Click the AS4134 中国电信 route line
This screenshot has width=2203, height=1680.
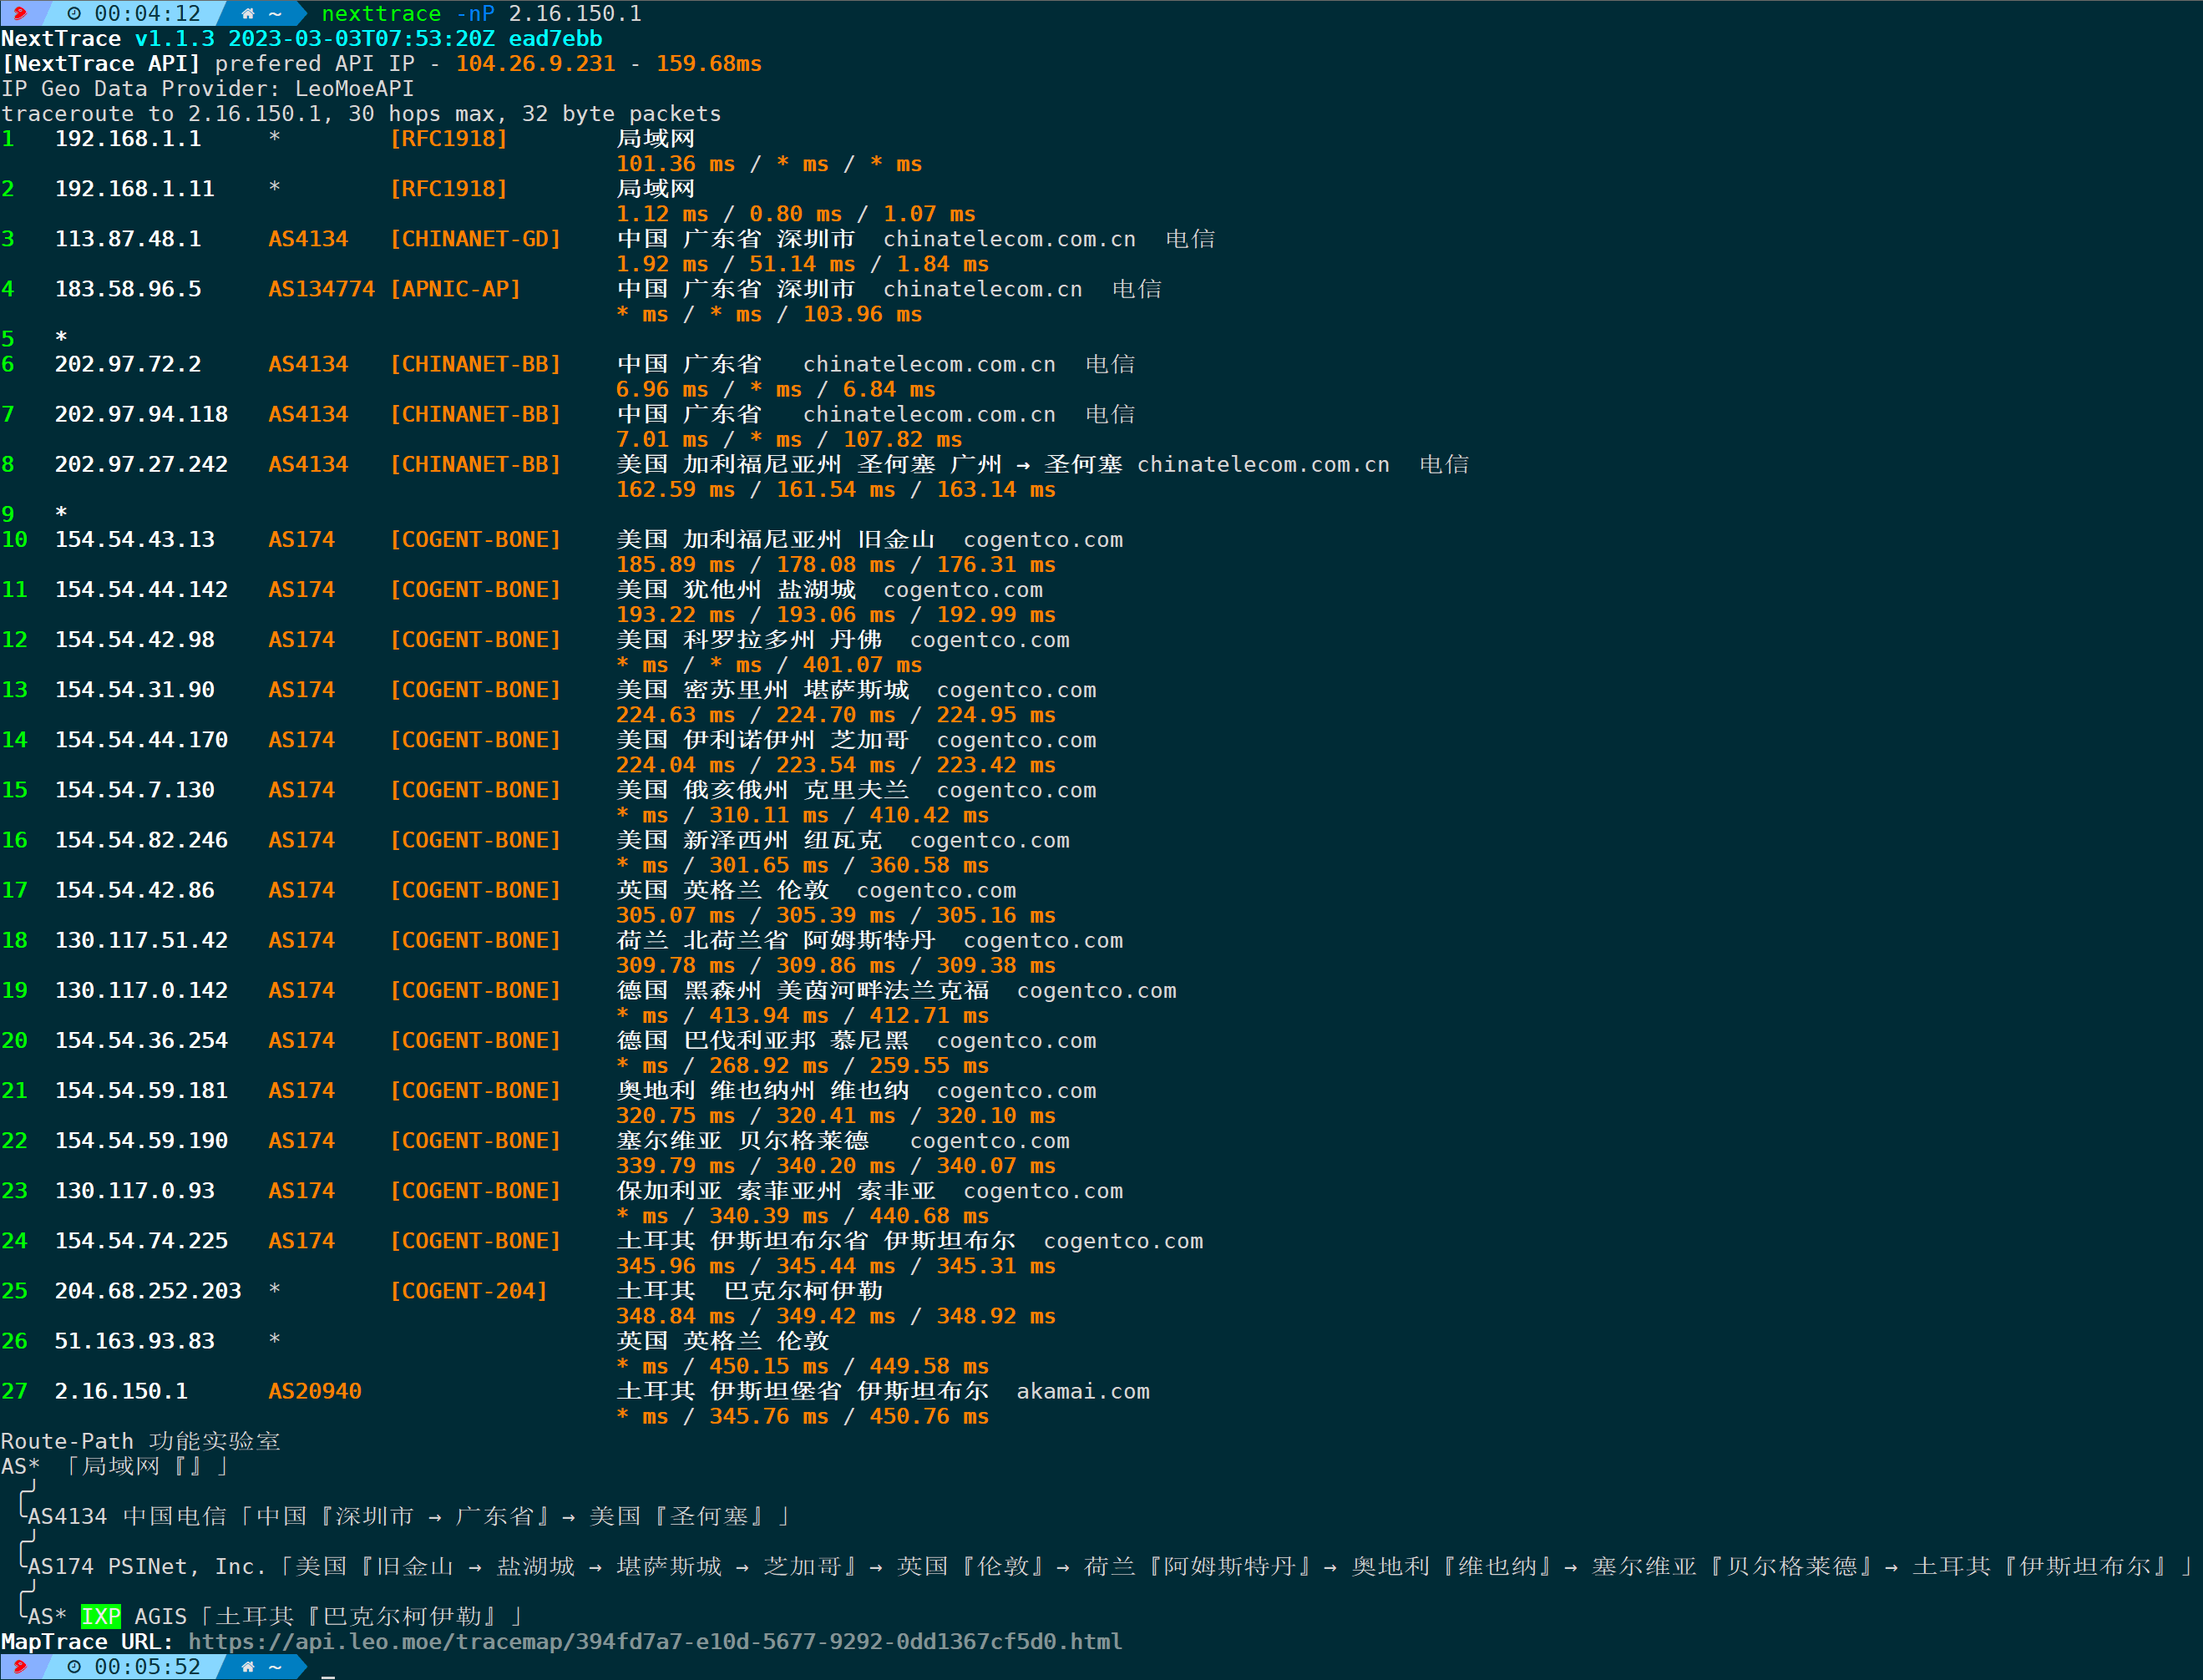(x=408, y=1516)
